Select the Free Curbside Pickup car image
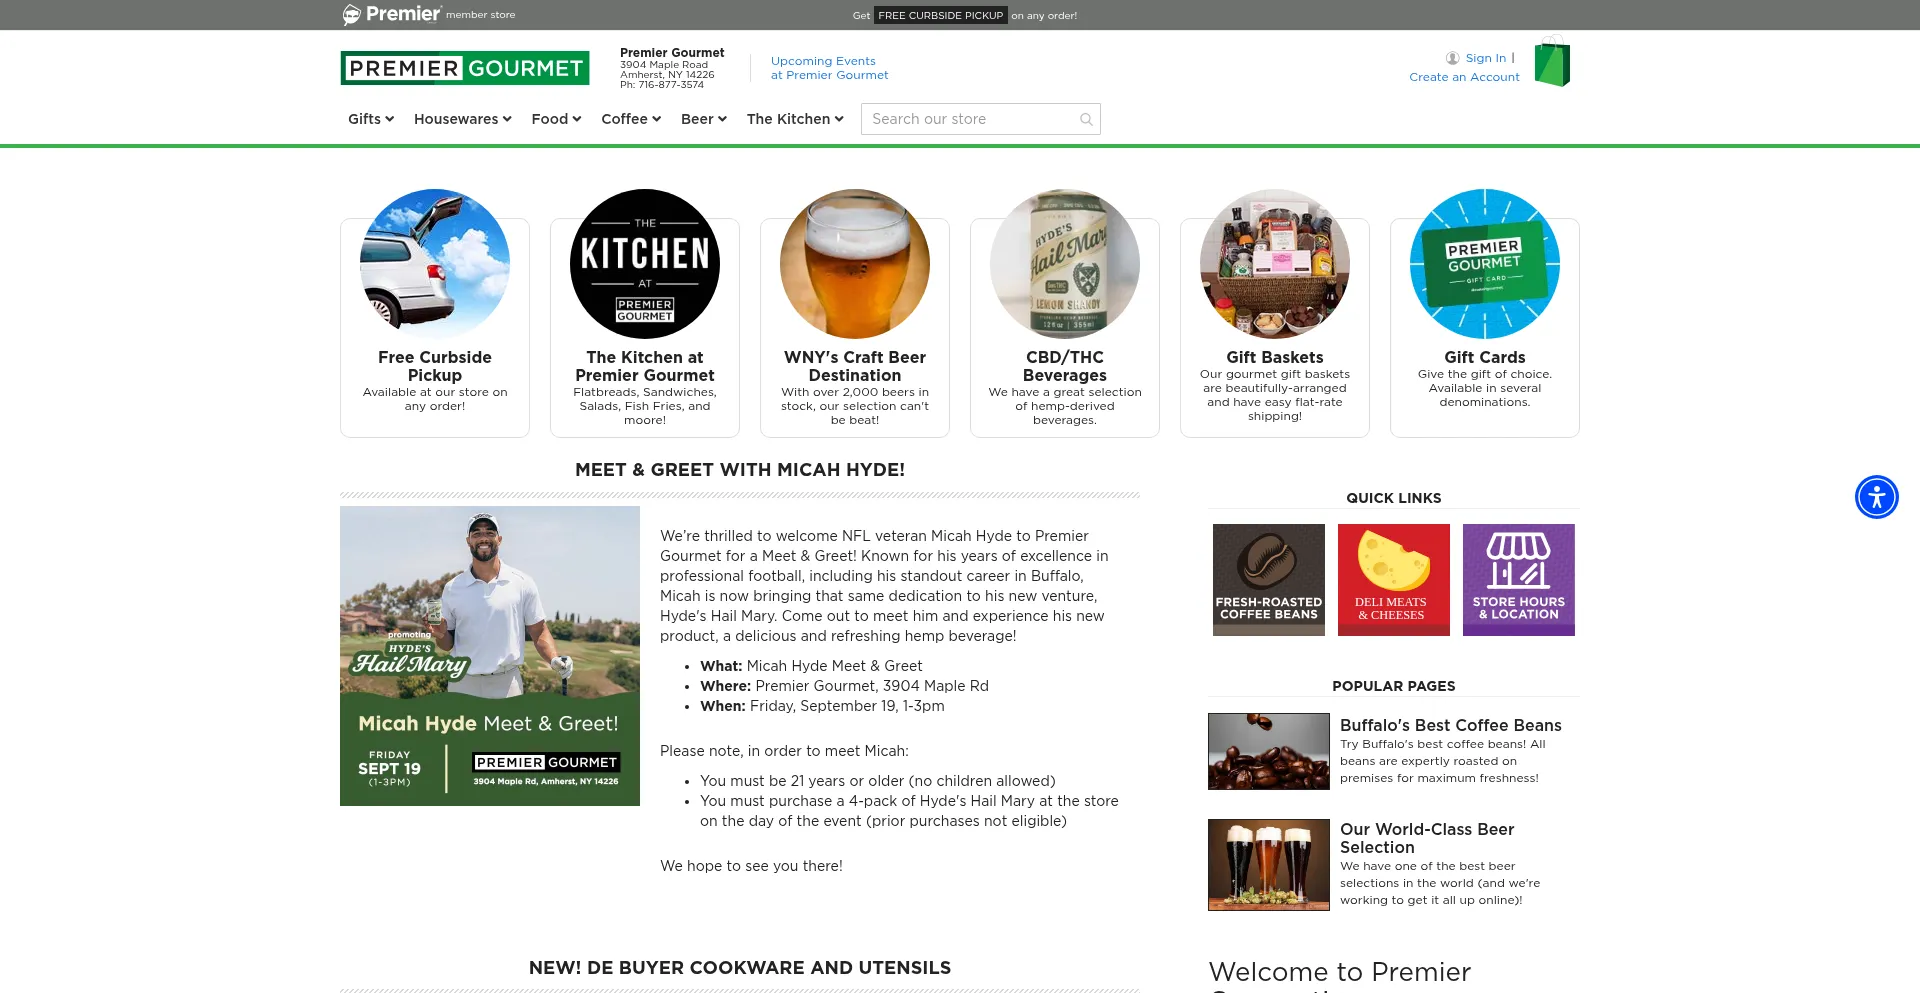Image resolution: width=1920 pixels, height=993 pixels. point(435,264)
